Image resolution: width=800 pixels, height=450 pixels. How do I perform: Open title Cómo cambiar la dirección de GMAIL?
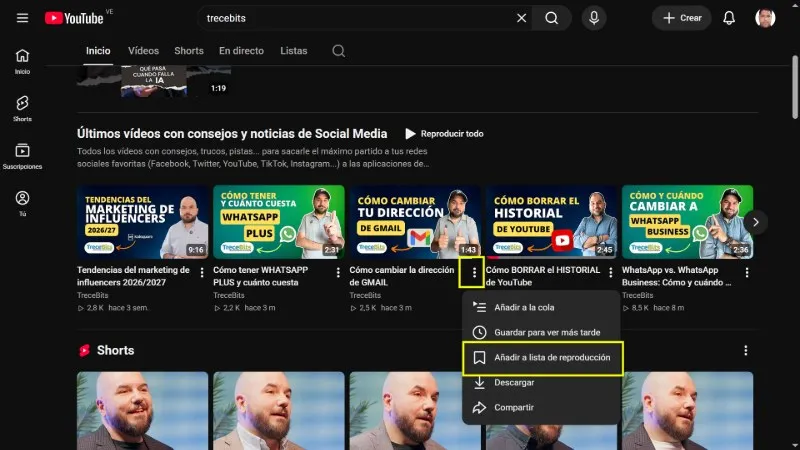(x=402, y=276)
